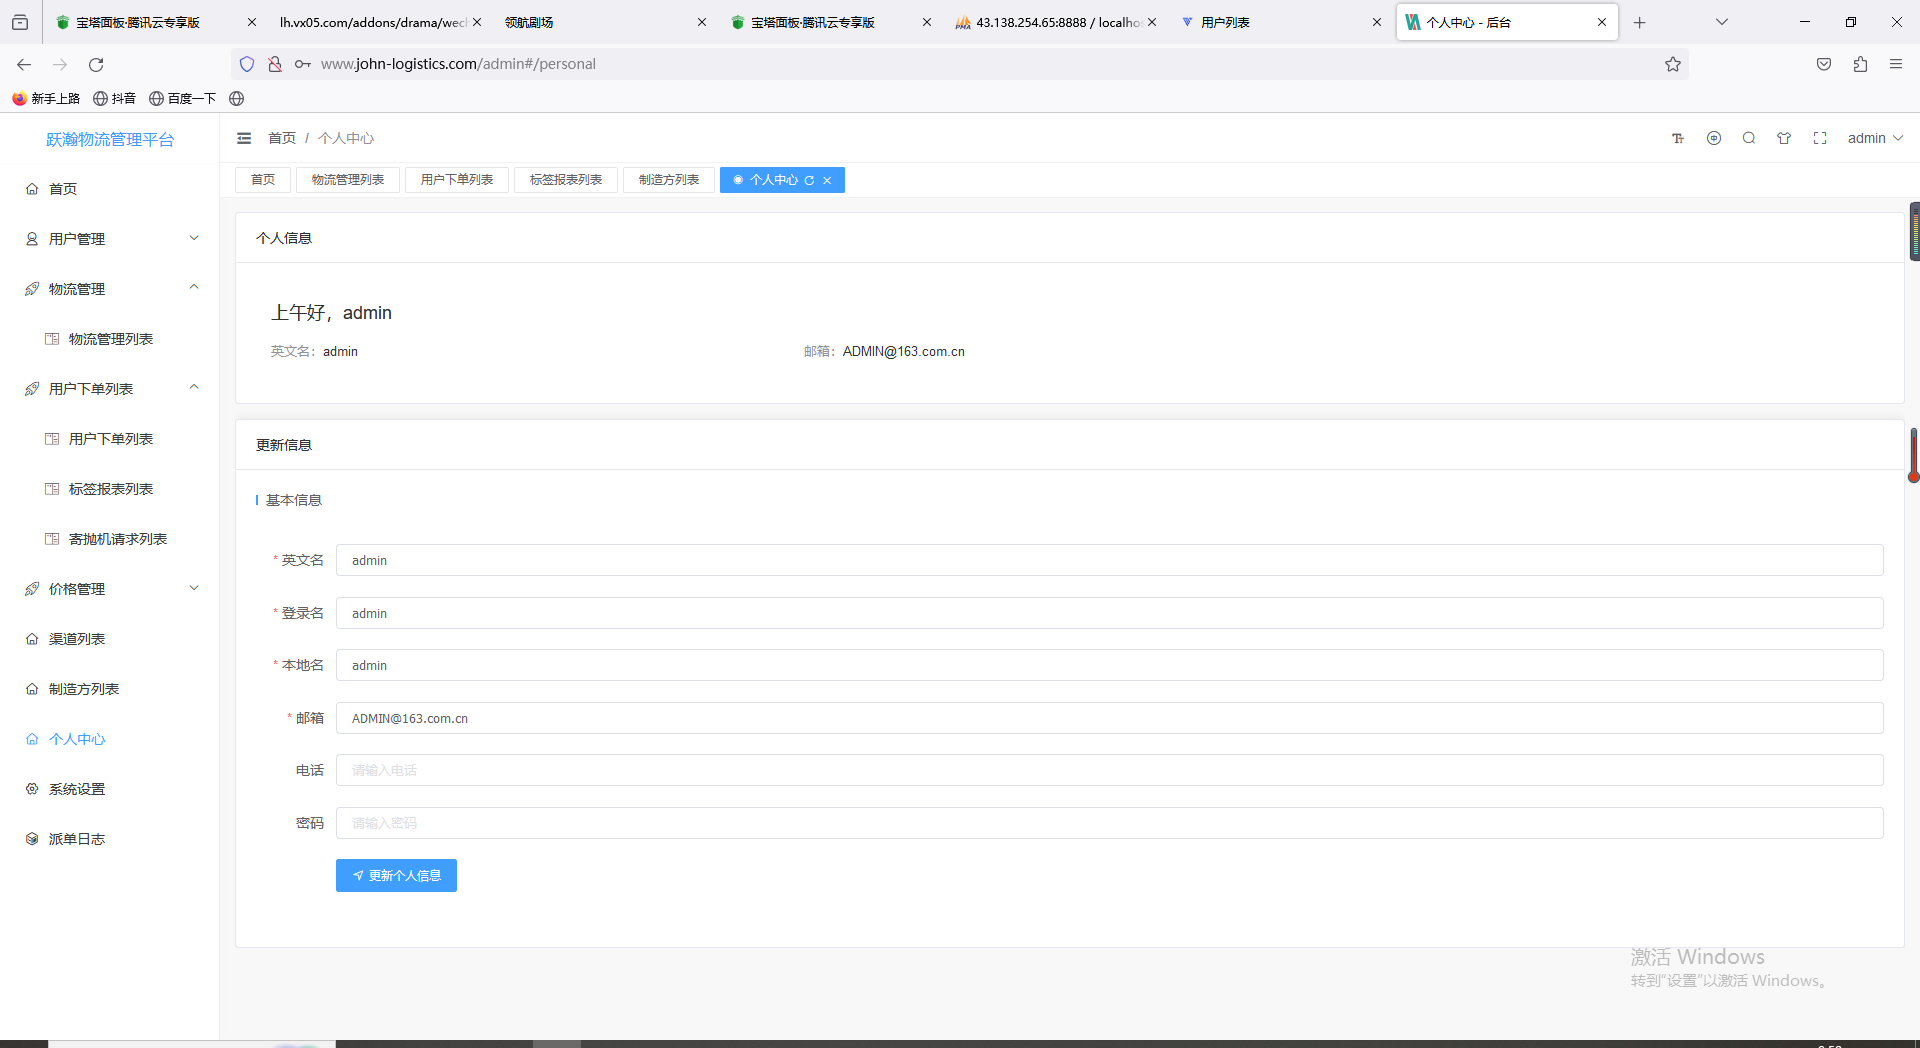Open the font size icon in header
The width and height of the screenshot is (1920, 1048).
(x=1678, y=138)
